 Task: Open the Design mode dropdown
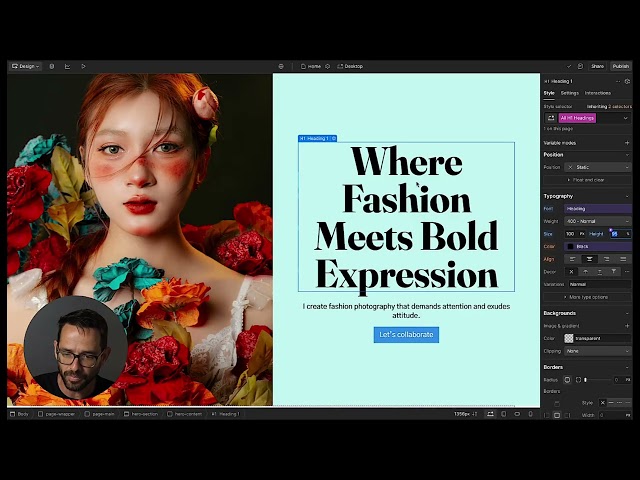point(25,66)
